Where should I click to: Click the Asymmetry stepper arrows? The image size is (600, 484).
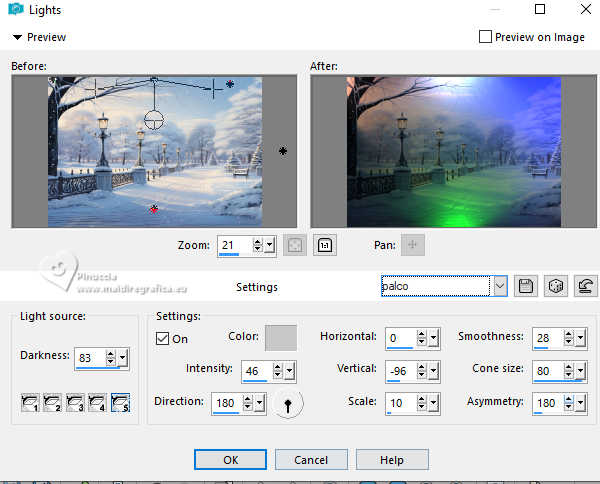click(x=569, y=403)
